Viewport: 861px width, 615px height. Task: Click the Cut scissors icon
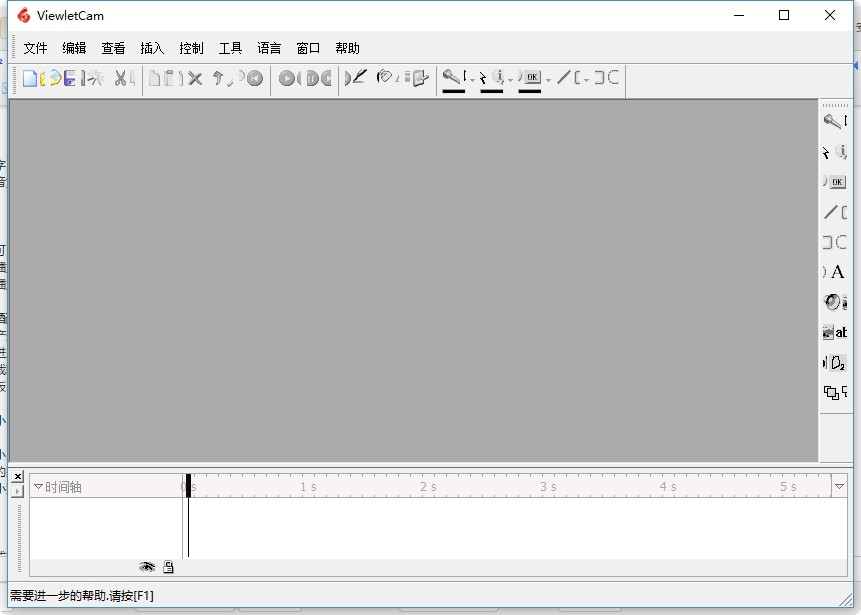(x=120, y=78)
